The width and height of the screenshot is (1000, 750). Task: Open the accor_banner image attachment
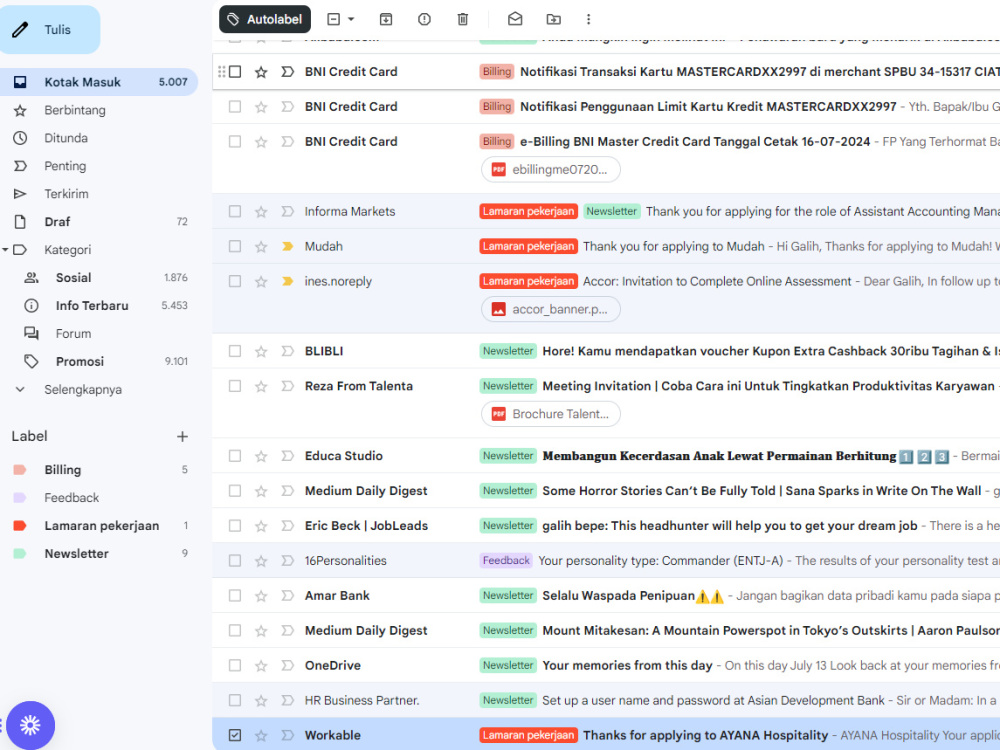point(550,309)
